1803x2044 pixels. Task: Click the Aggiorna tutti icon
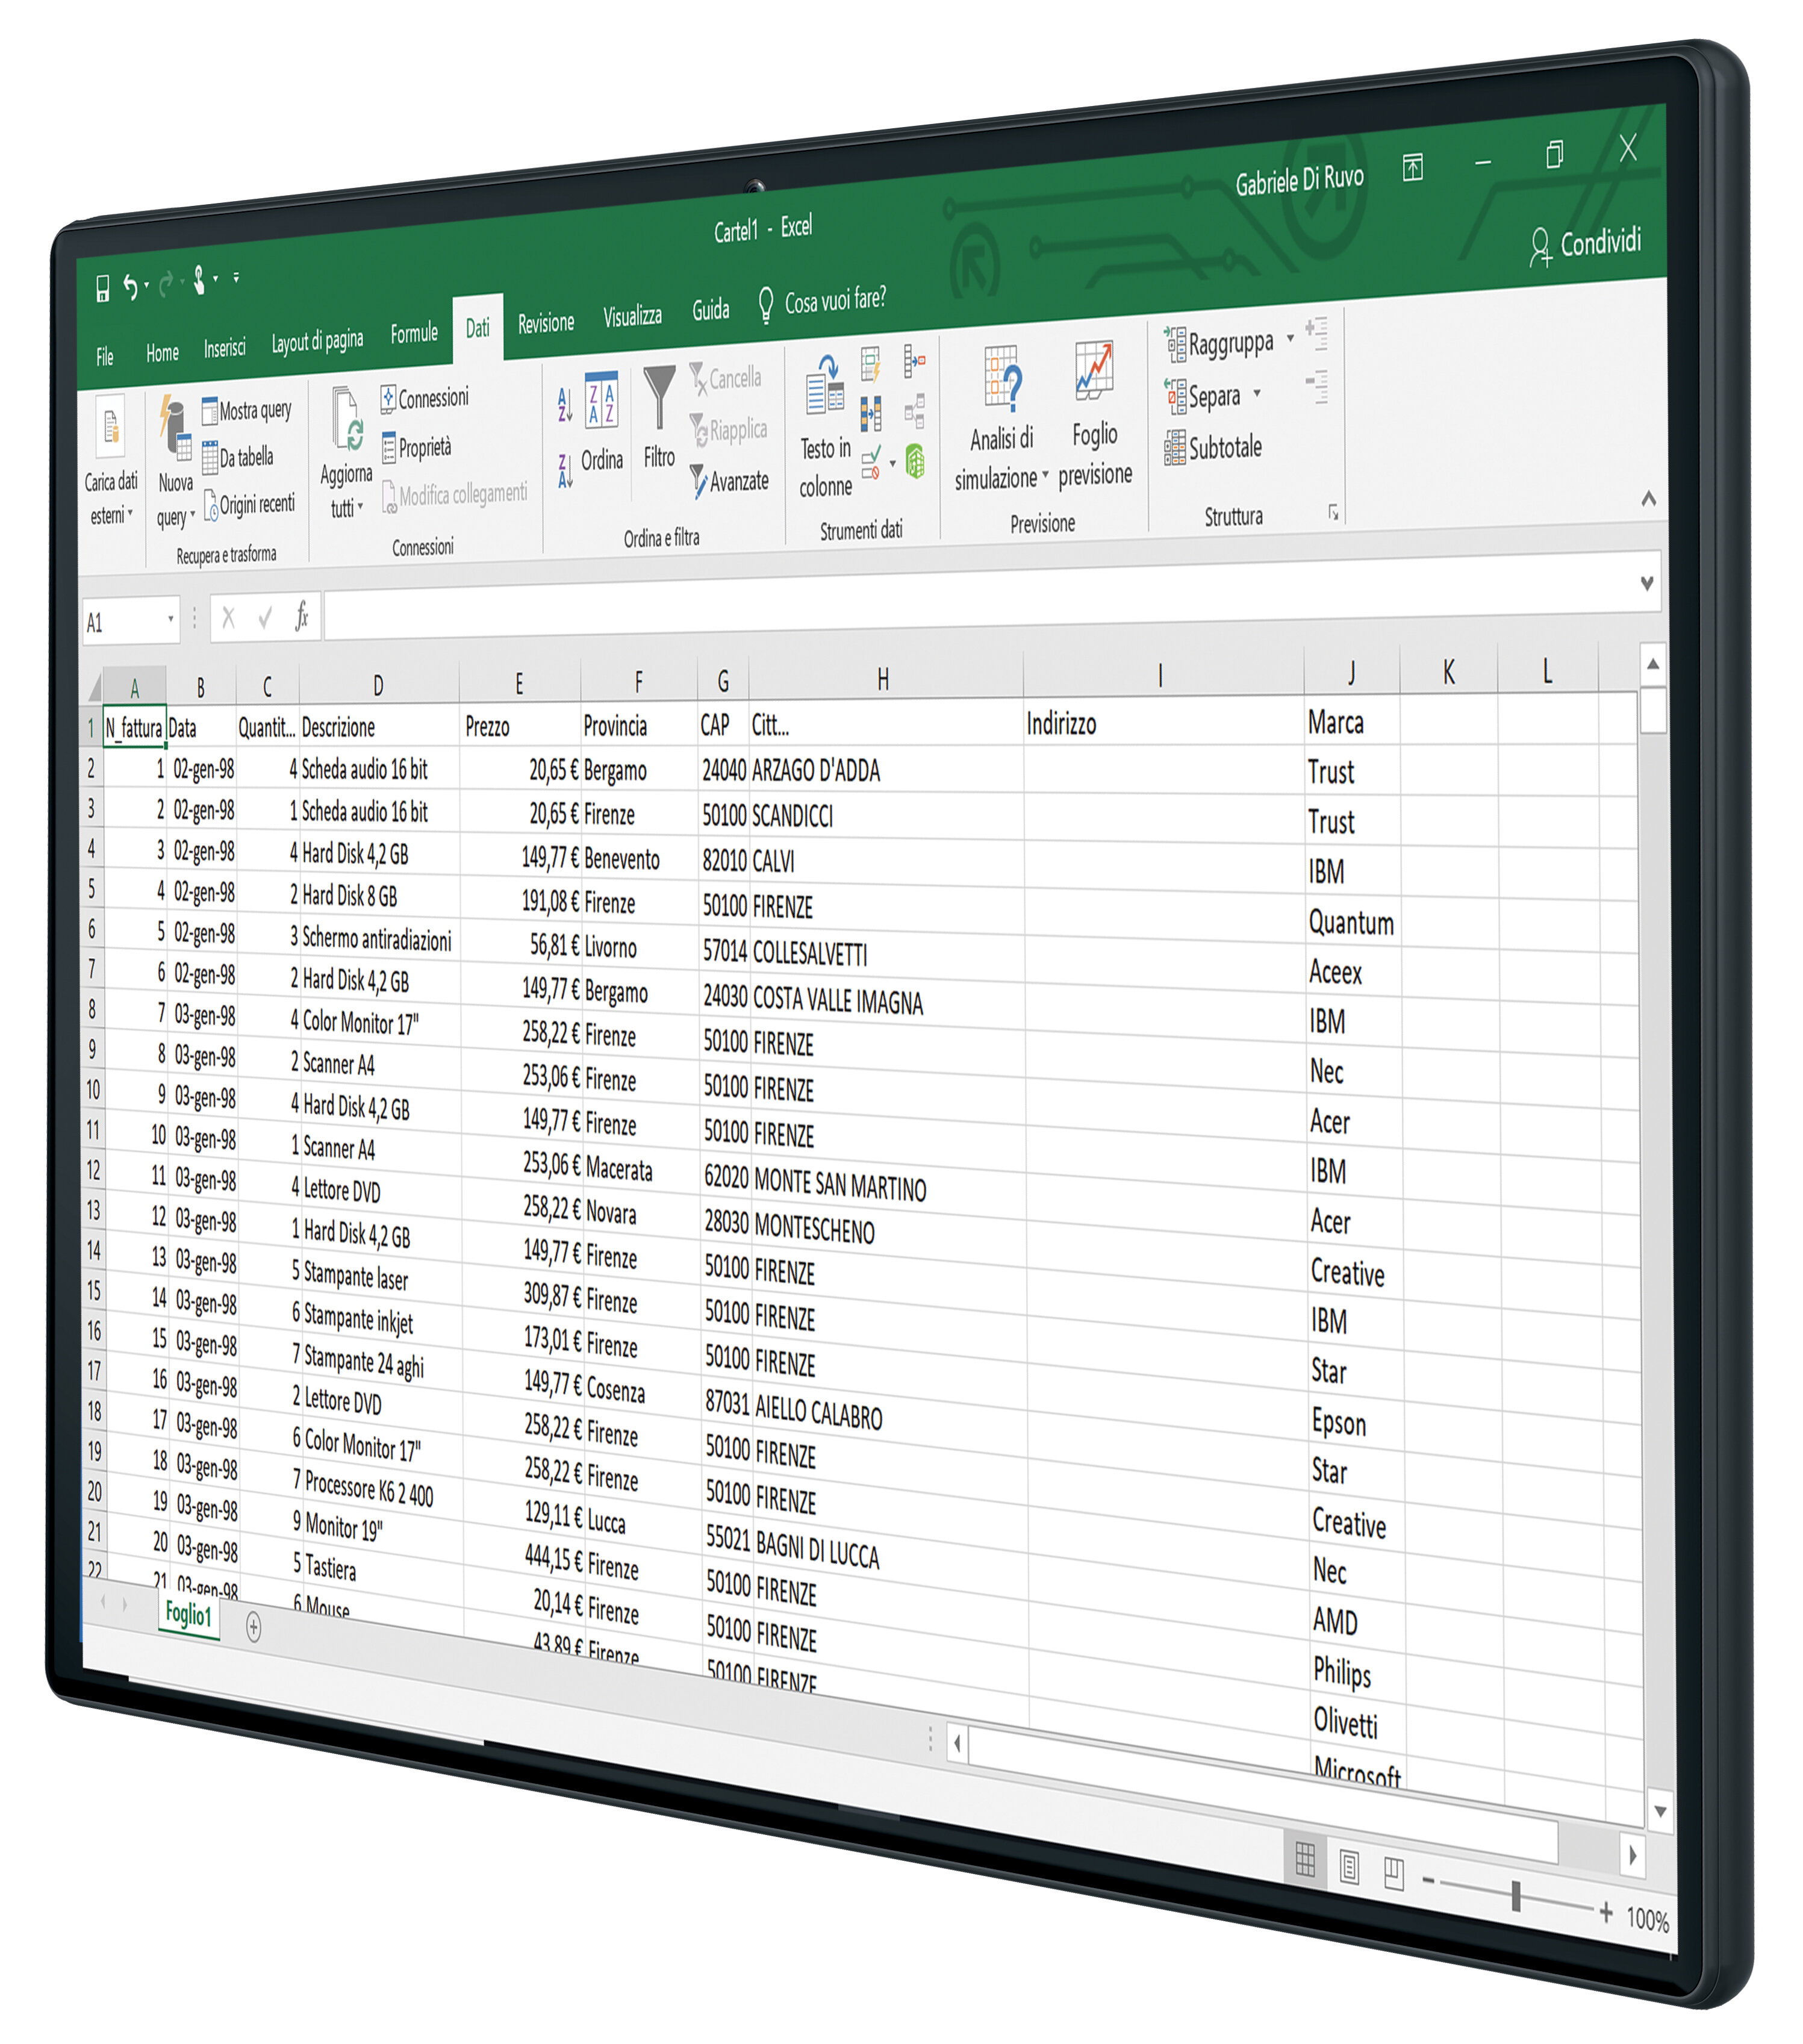(x=347, y=420)
